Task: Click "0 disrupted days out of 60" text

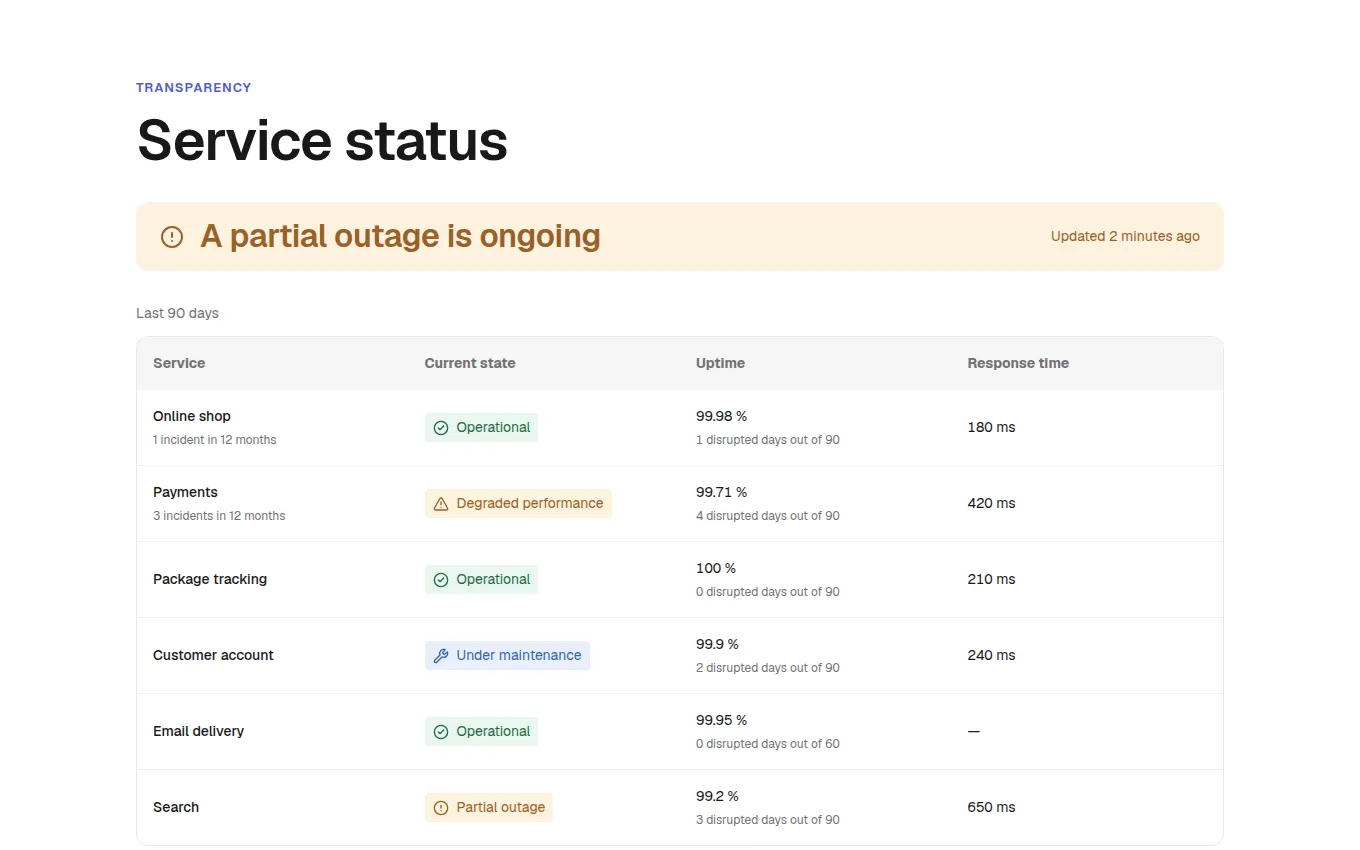Action: (768, 744)
